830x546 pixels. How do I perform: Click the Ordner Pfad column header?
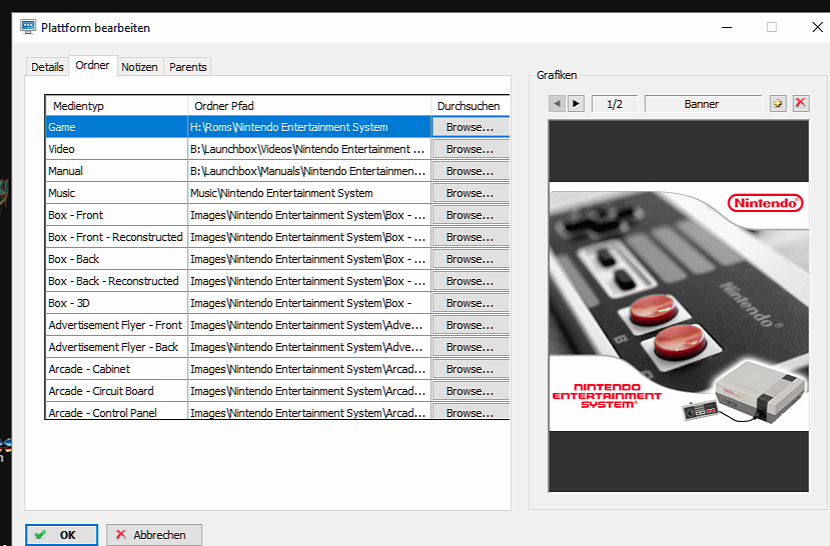pyautogui.click(x=309, y=106)
